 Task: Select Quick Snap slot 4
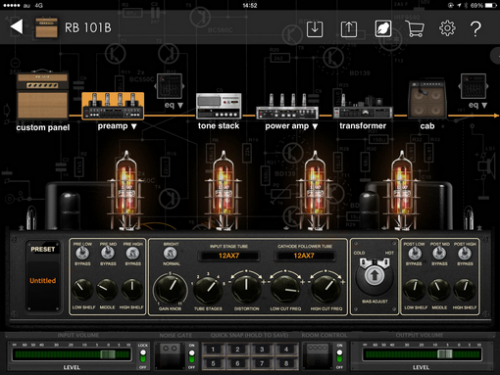pyautogui.click(x=286, y=349)
